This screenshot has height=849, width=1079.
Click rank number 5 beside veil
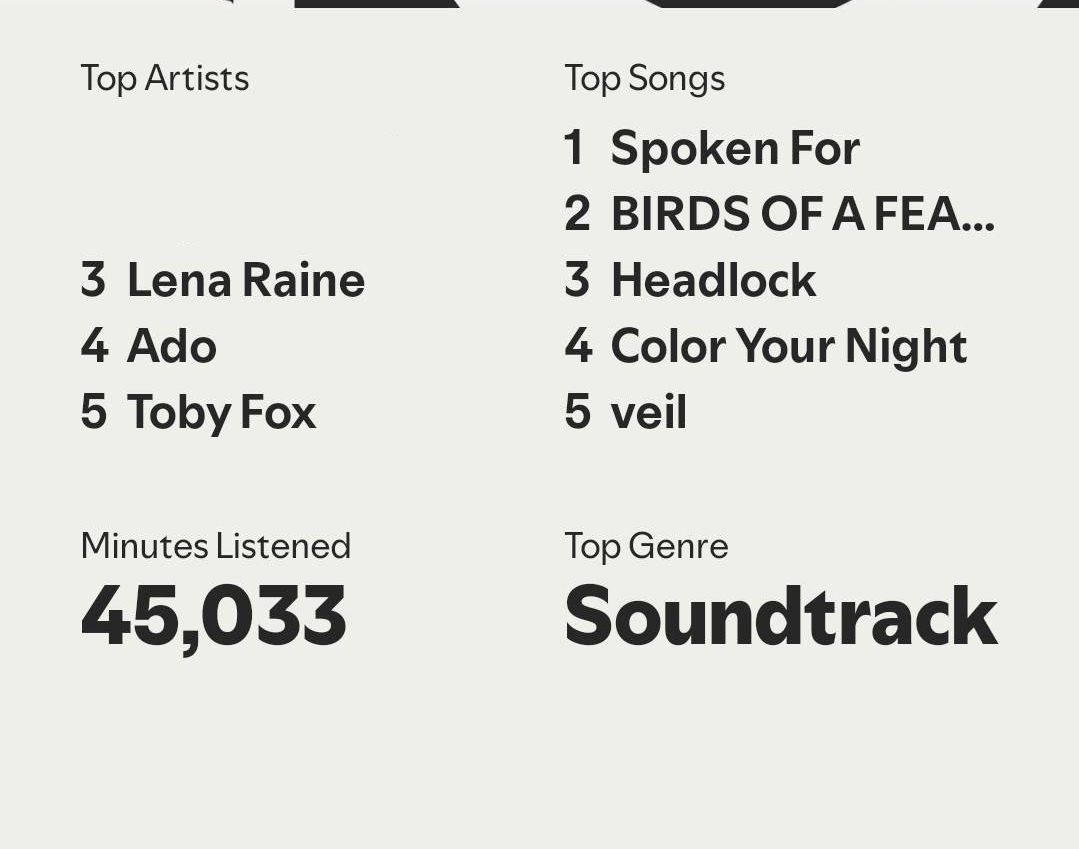577,412
